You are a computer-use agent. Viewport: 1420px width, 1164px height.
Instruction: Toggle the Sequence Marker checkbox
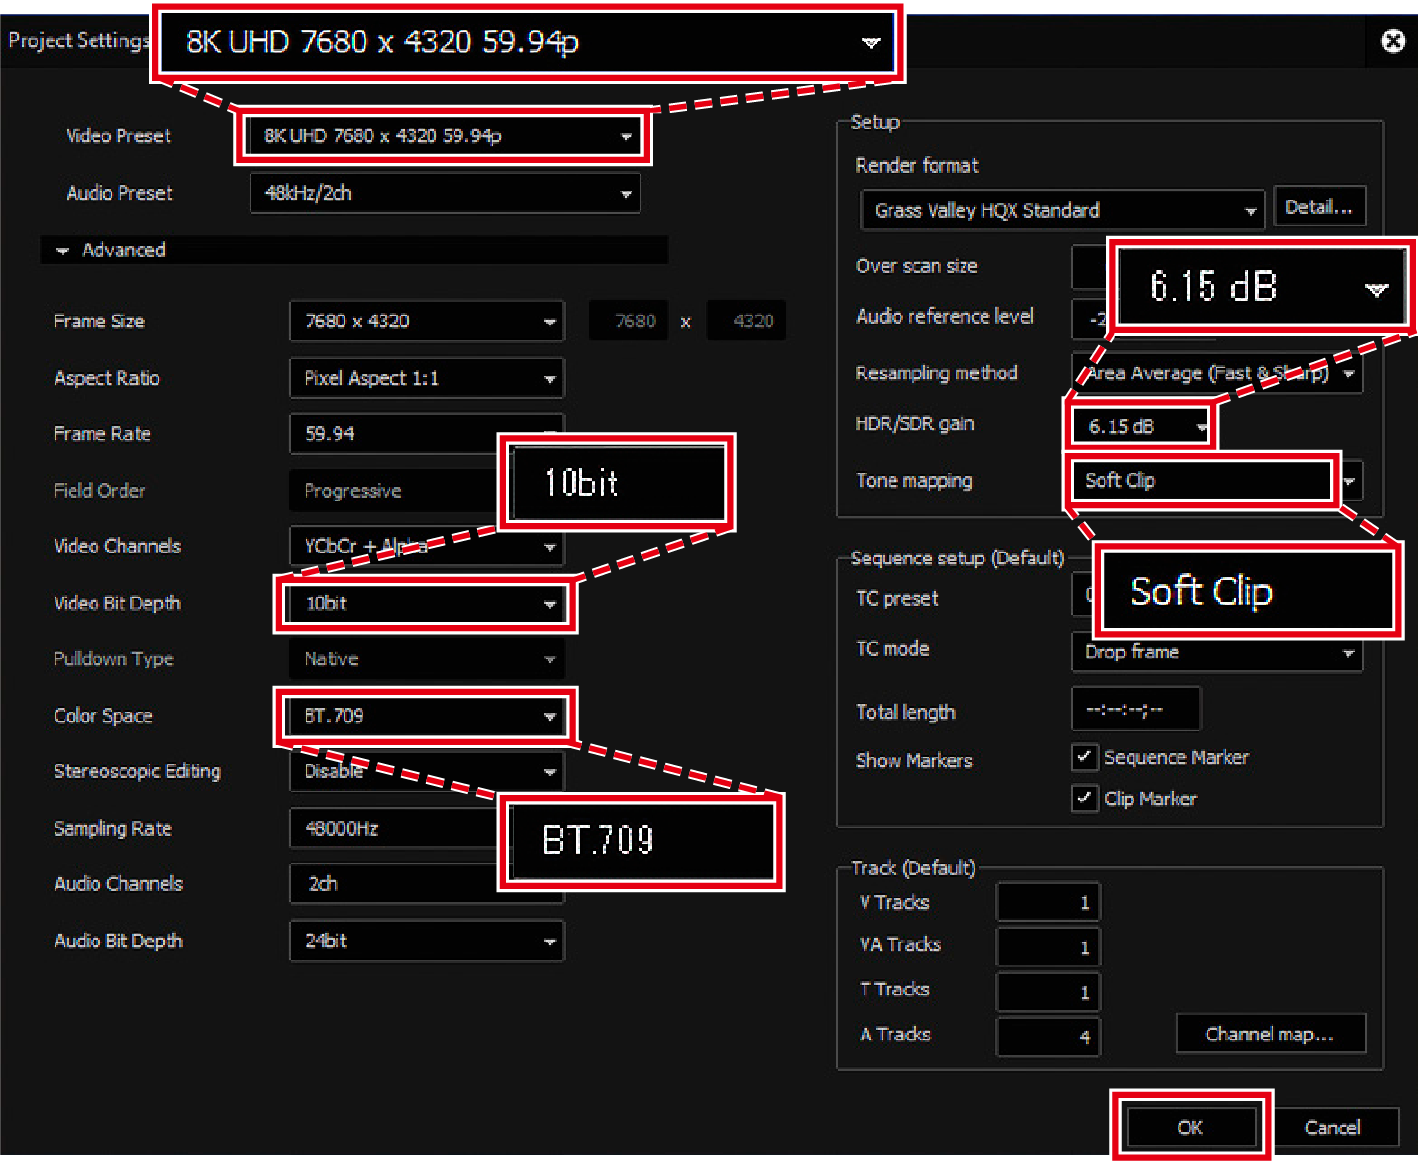pyautogui.click(x=1084, y=757)
